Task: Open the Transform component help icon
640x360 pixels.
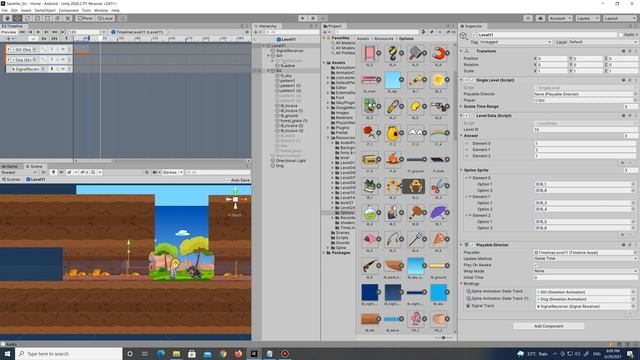Action: tap(623, 51)
